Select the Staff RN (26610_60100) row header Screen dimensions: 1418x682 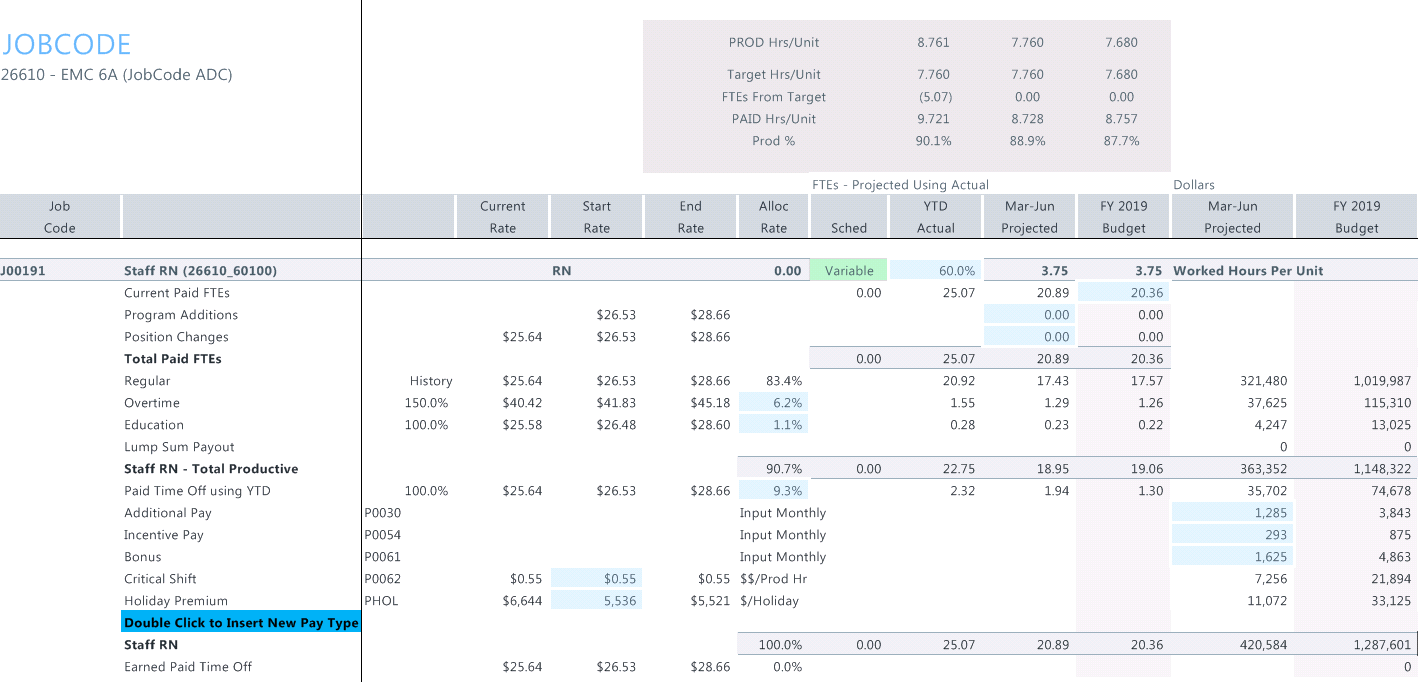point(200,270)
